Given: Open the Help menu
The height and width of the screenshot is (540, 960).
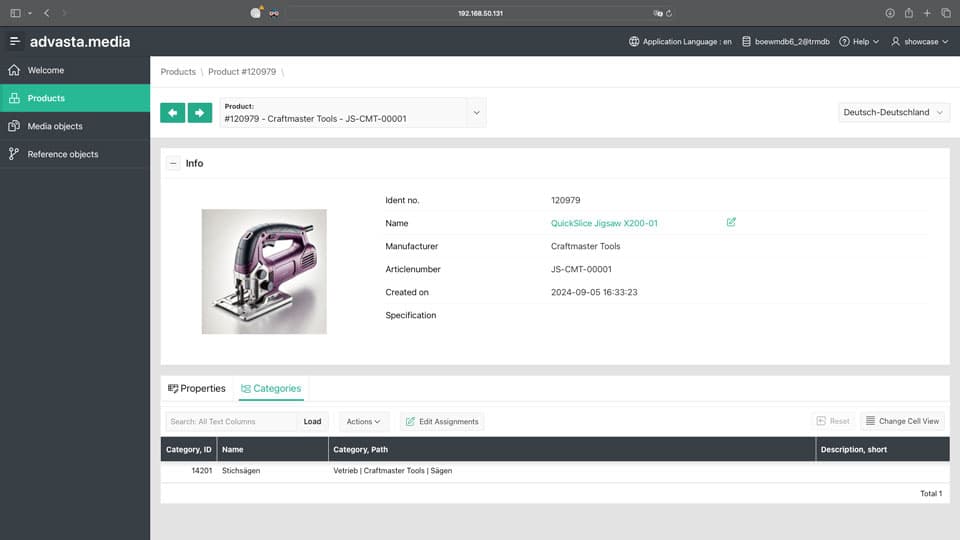Looking at the screenshot, I should pyautogui.click(x=859, y=42).
